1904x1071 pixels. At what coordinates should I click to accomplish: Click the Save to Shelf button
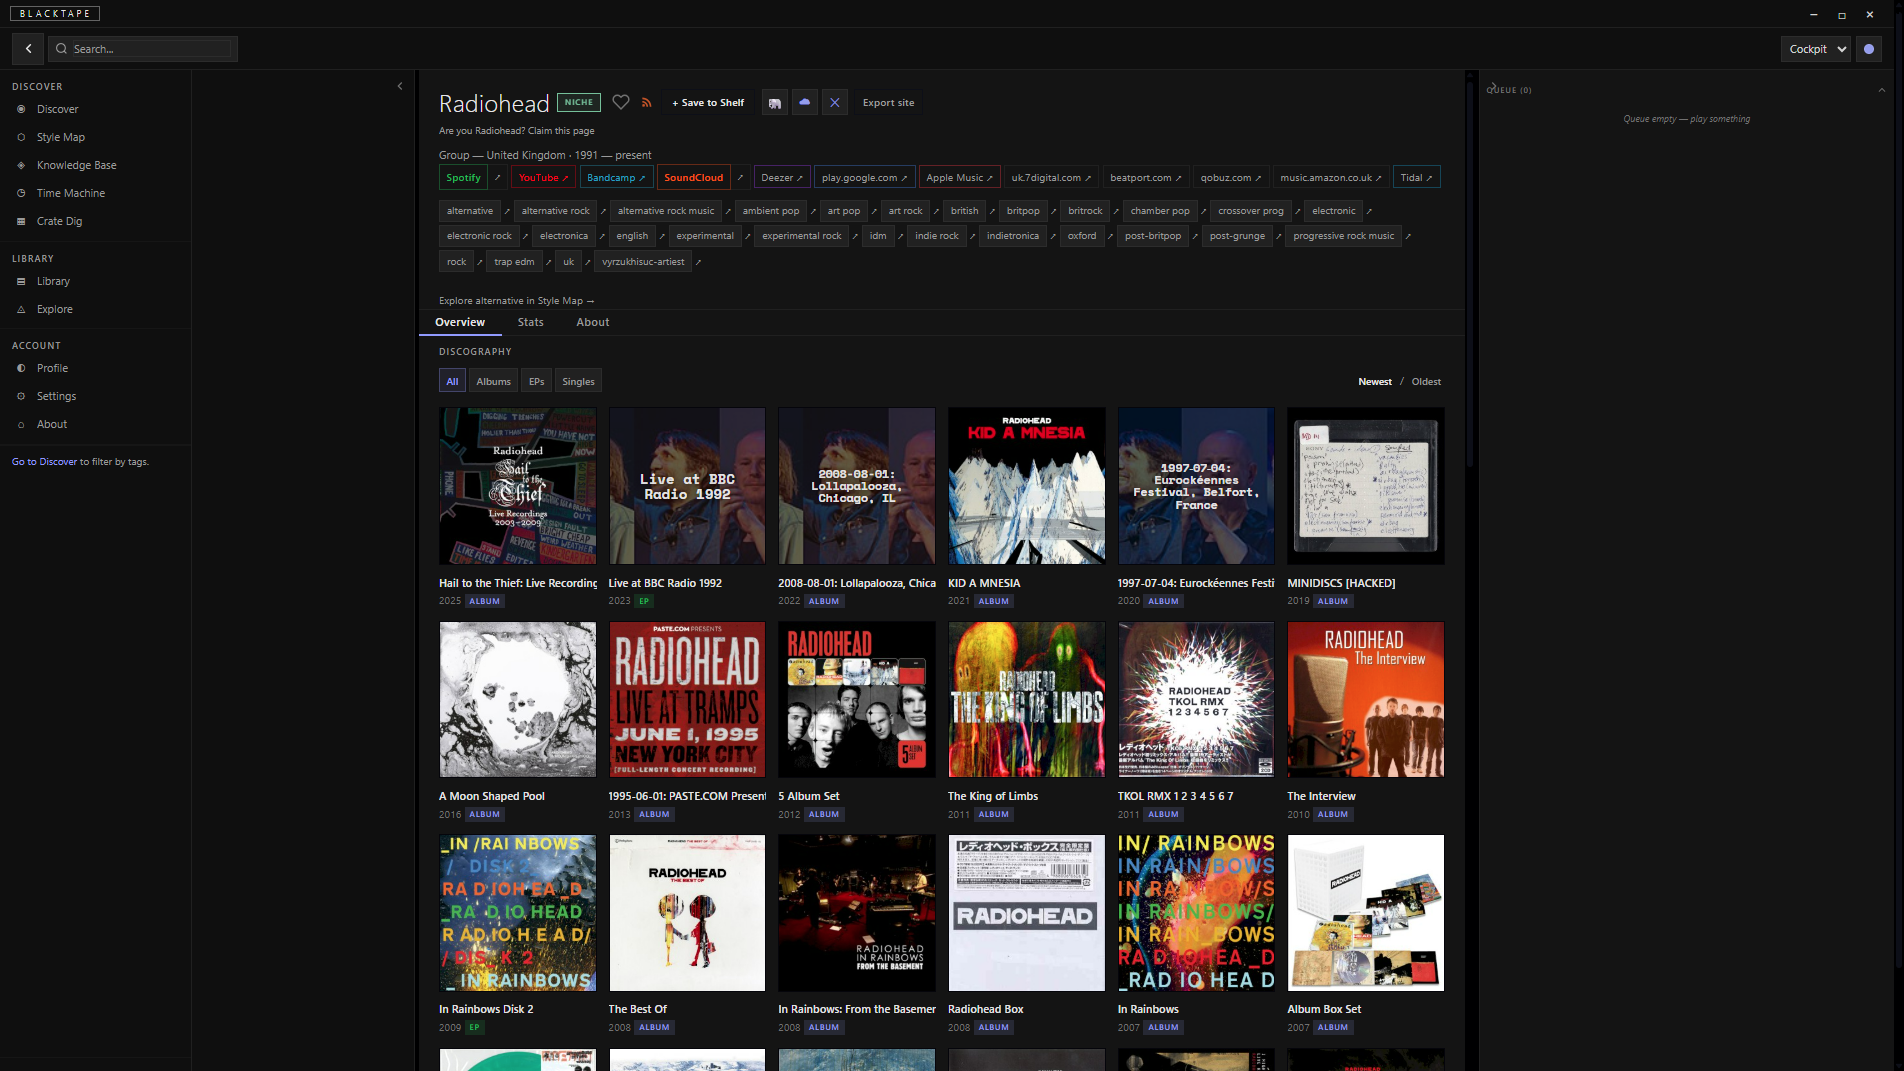(x=707, y=102)
